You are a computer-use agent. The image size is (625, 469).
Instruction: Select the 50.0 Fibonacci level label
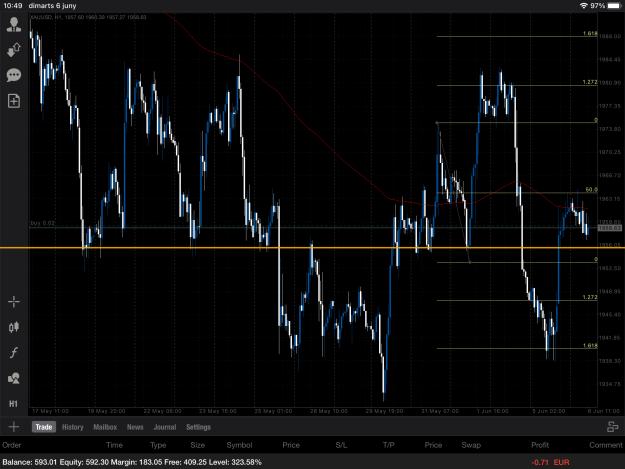592,190
